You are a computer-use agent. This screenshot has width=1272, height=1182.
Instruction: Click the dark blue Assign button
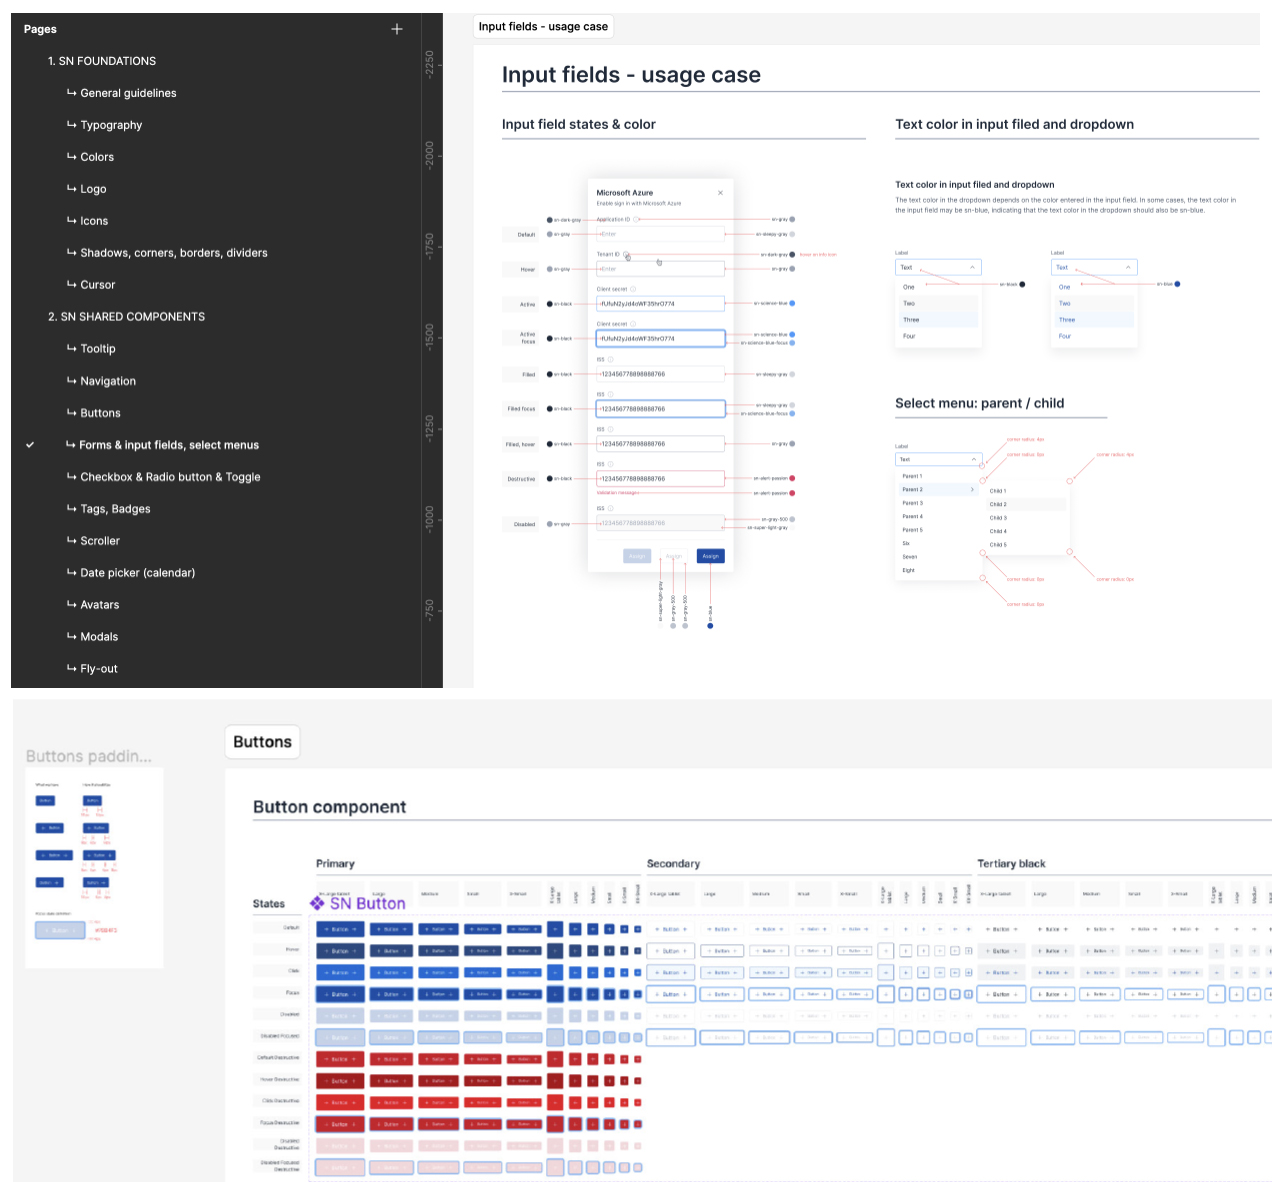point(710,556)
